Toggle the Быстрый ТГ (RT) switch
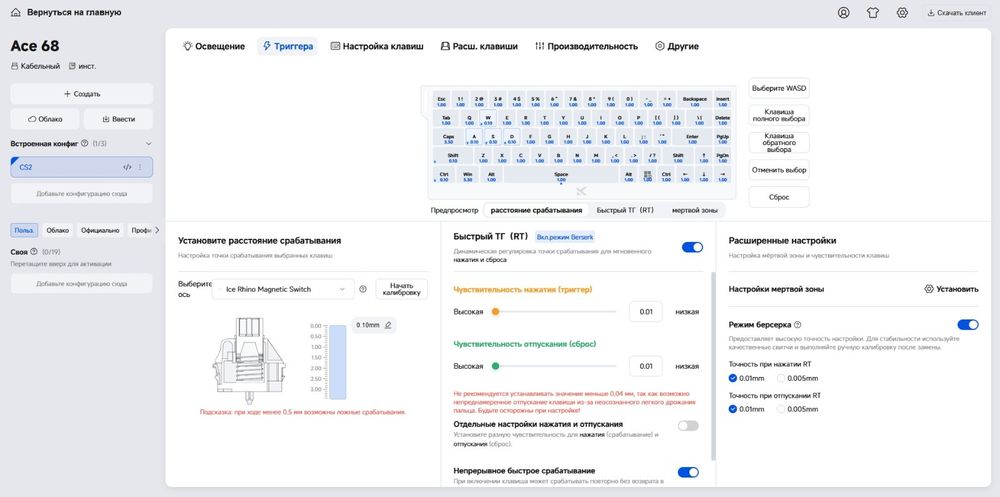This screenshot has width=1000, height=497. pos(692,247)
